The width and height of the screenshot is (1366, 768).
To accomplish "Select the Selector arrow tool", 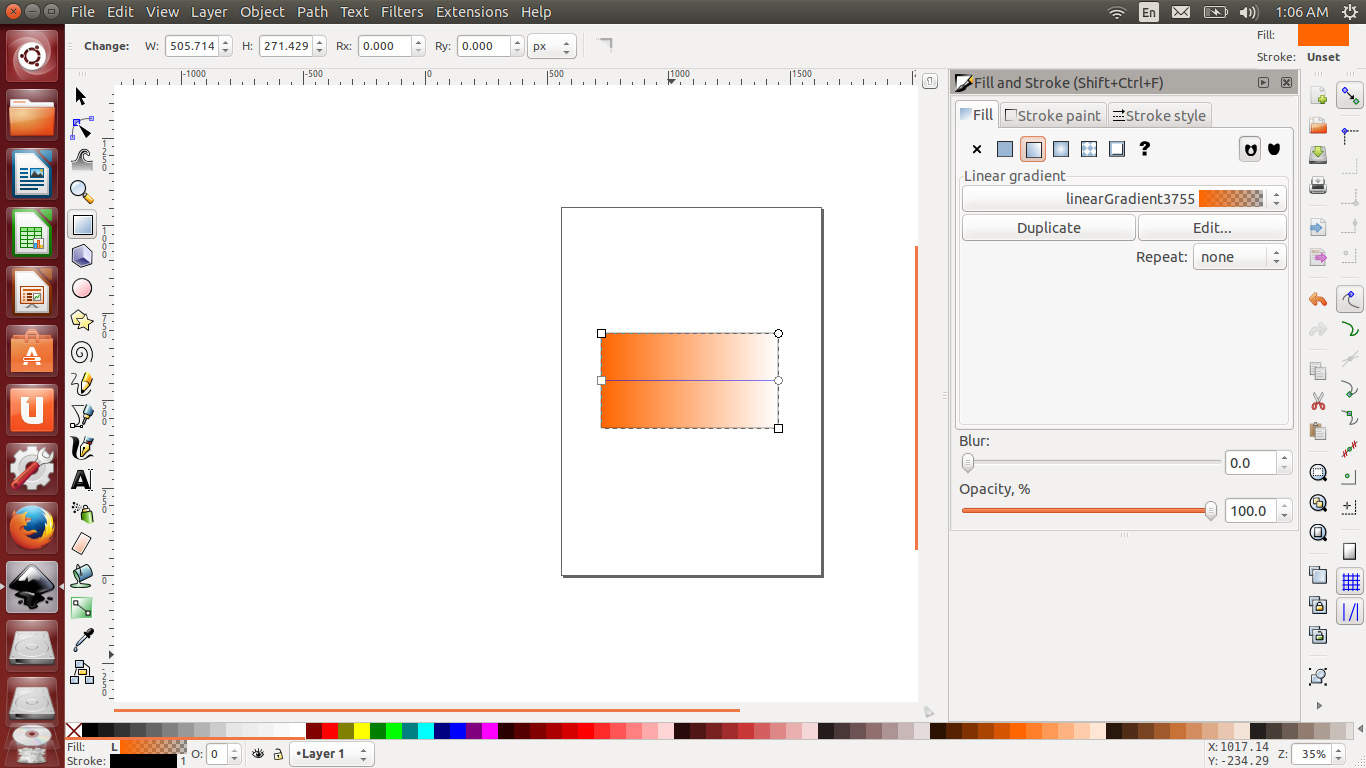I will pos(82,96).
